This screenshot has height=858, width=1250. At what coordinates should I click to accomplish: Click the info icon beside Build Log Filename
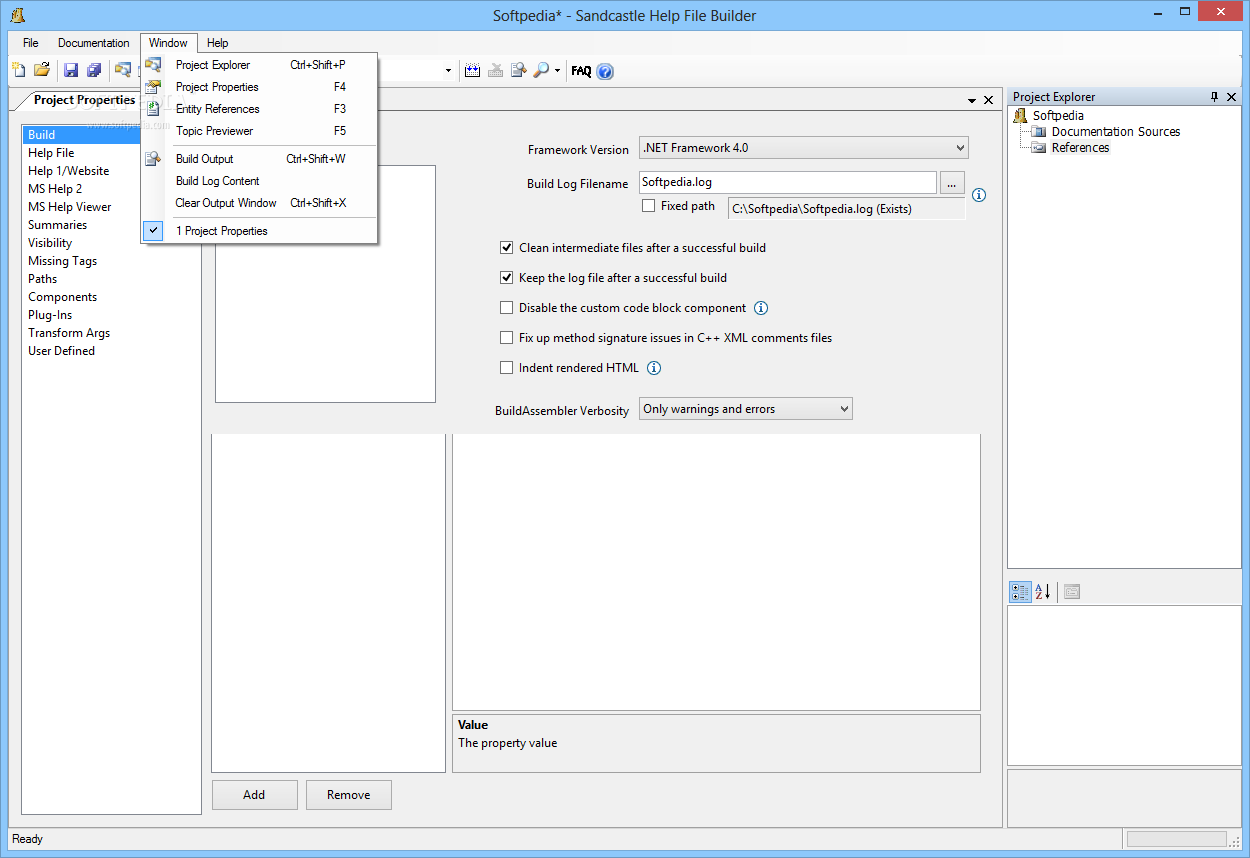point(979,195)
